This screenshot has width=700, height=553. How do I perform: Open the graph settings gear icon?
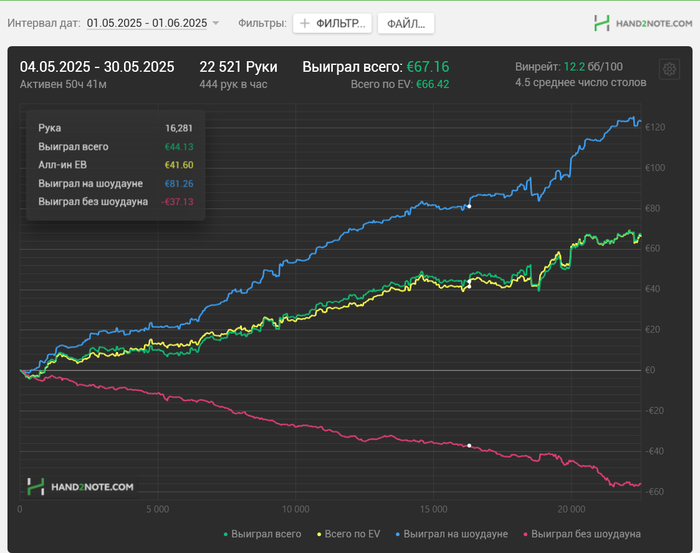(x=669, y=69)
